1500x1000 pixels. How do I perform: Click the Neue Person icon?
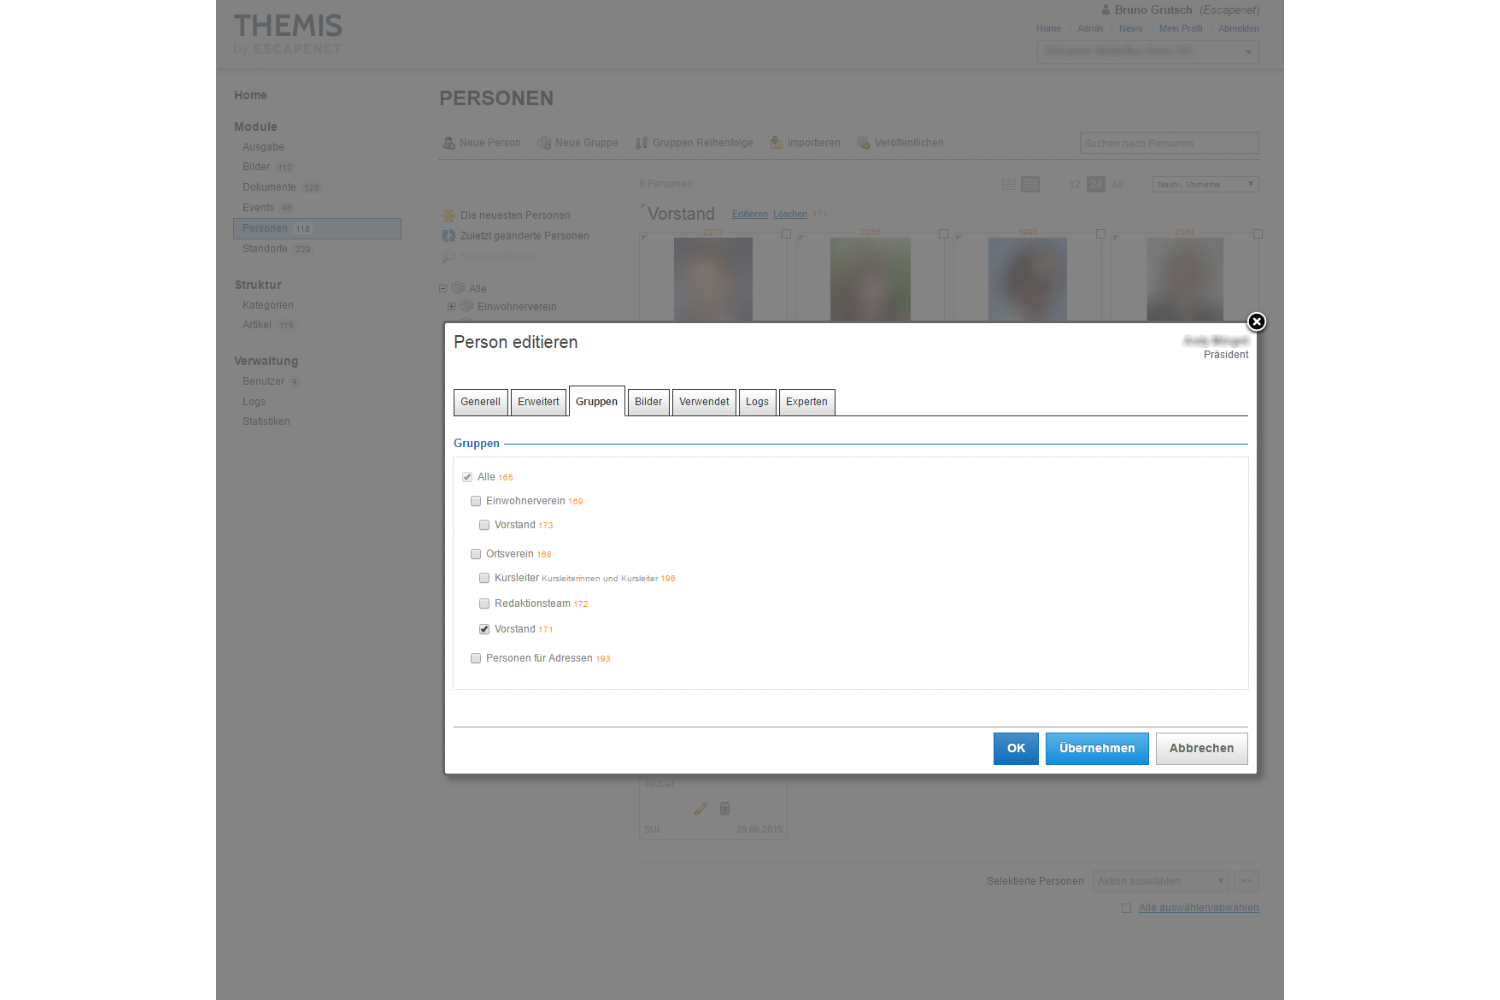[449, 143]
